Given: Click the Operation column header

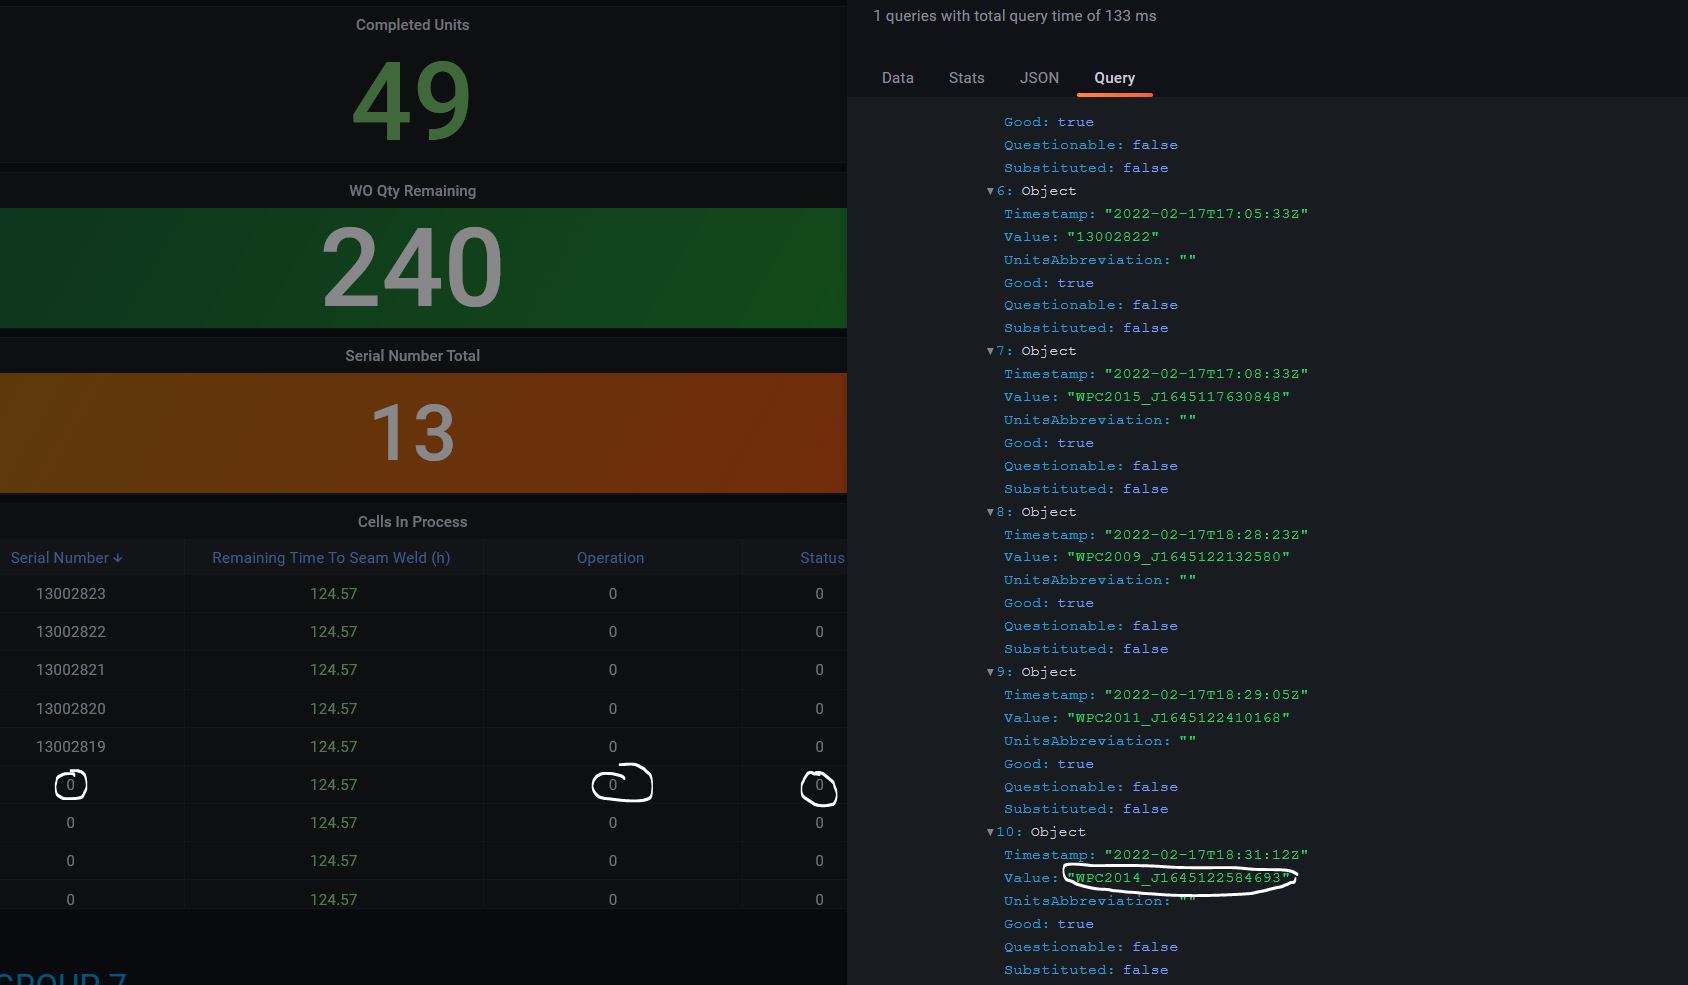Looking at the screenshot, I should (610, 558).
